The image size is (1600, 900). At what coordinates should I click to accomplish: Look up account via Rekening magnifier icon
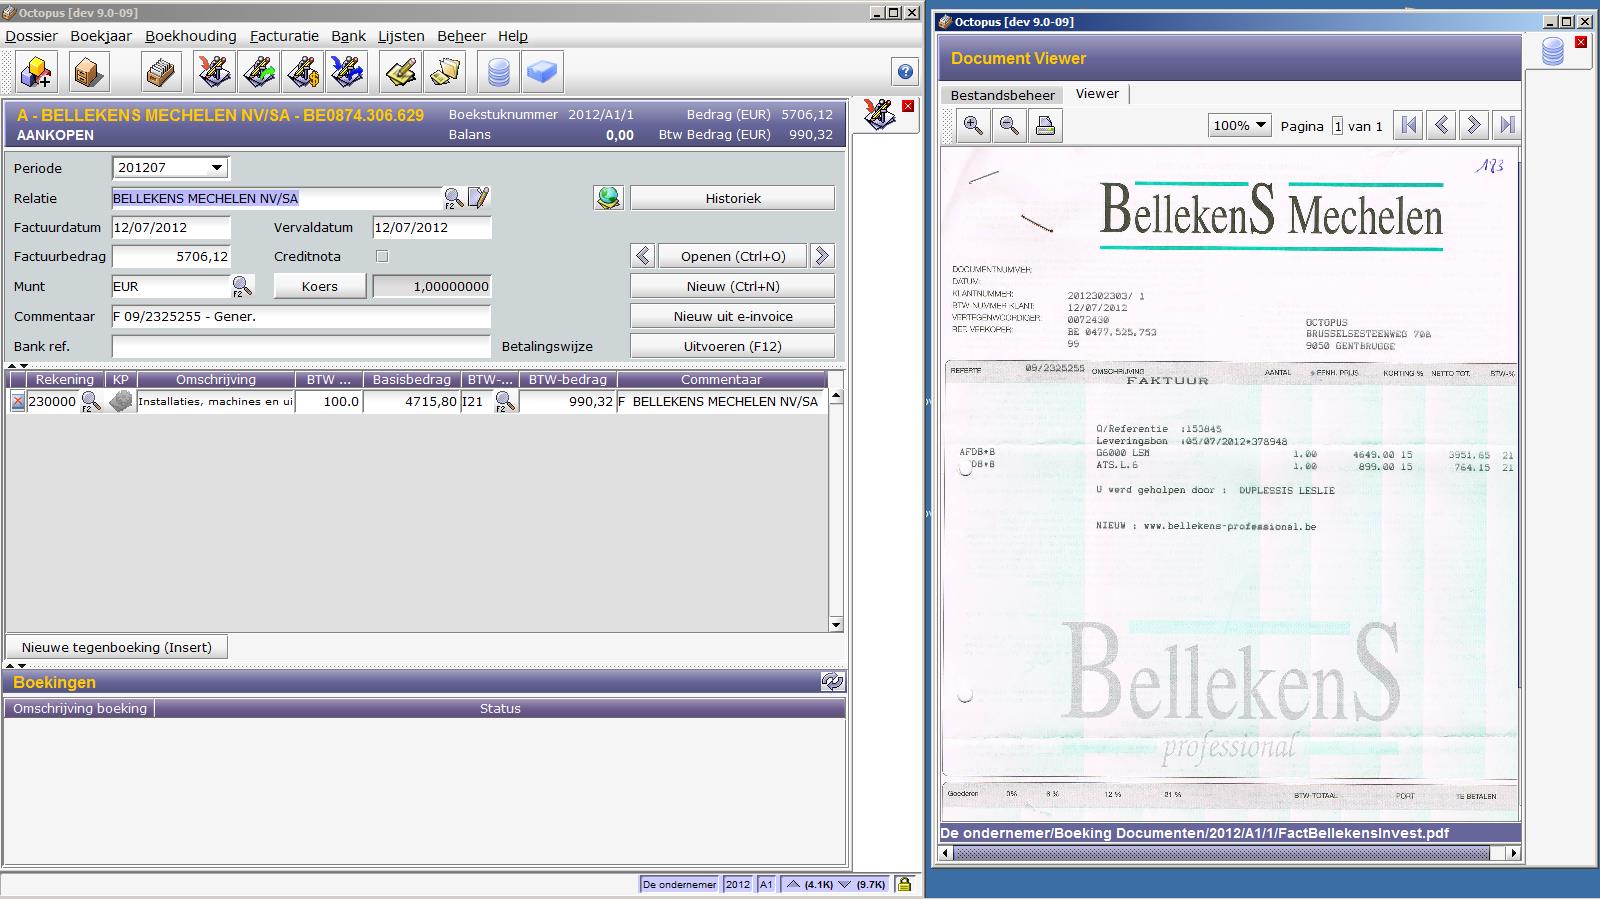(91, 402)
